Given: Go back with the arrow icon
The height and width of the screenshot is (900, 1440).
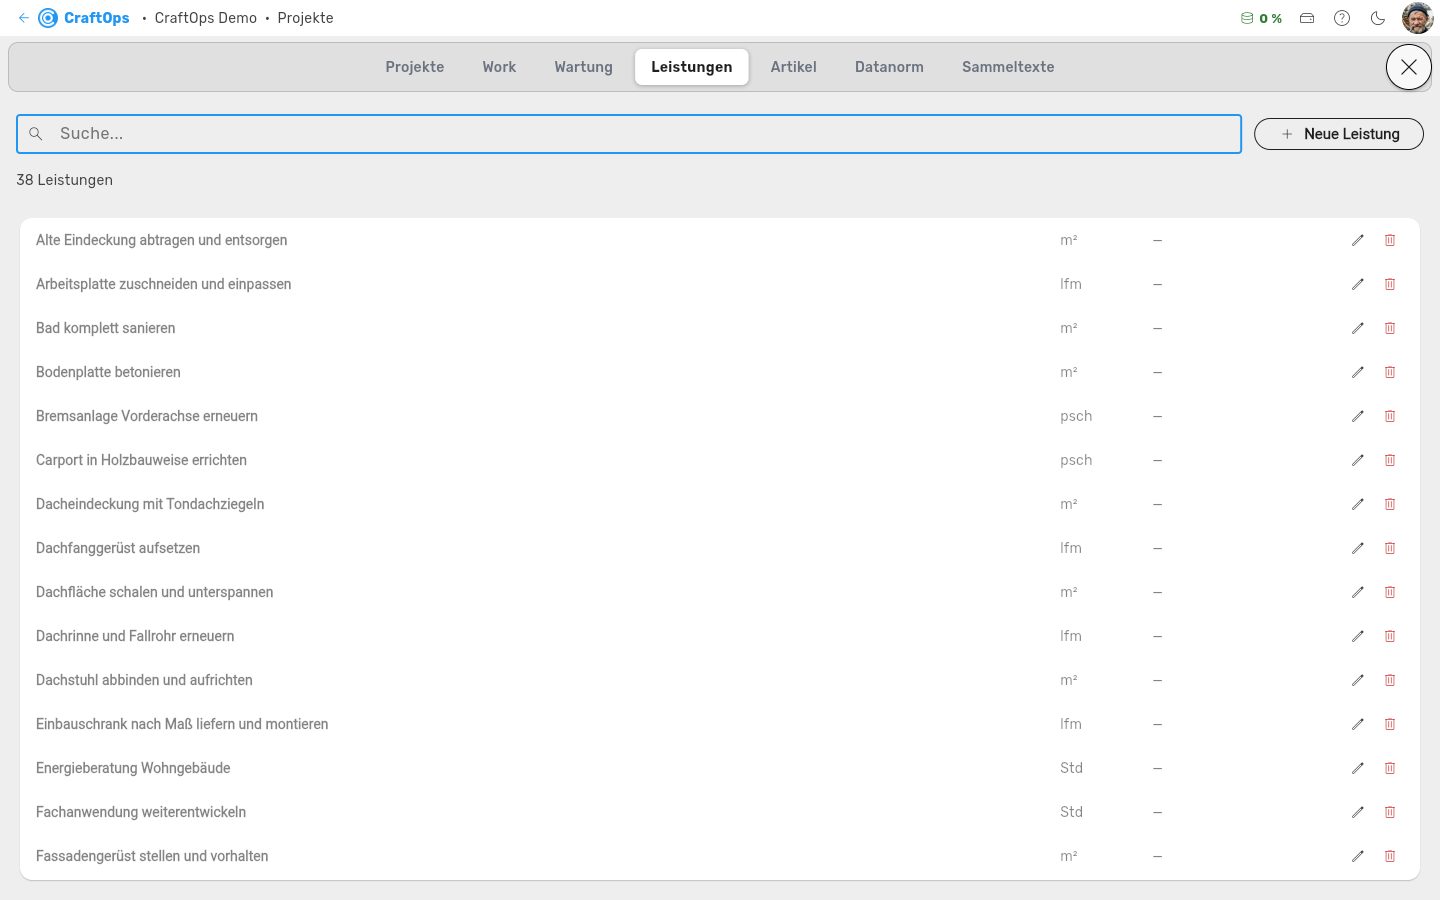Looking at the screenshot, I should point(24,18).
